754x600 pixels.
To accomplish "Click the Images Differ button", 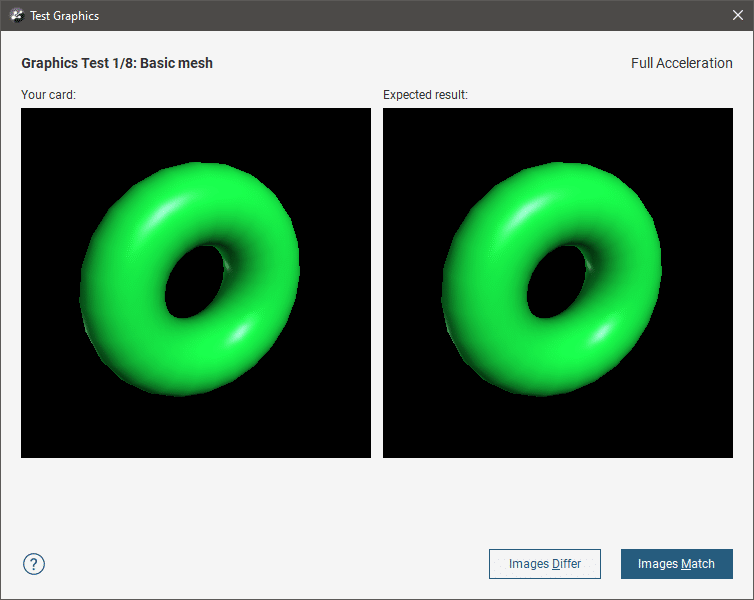I will 545,563.
